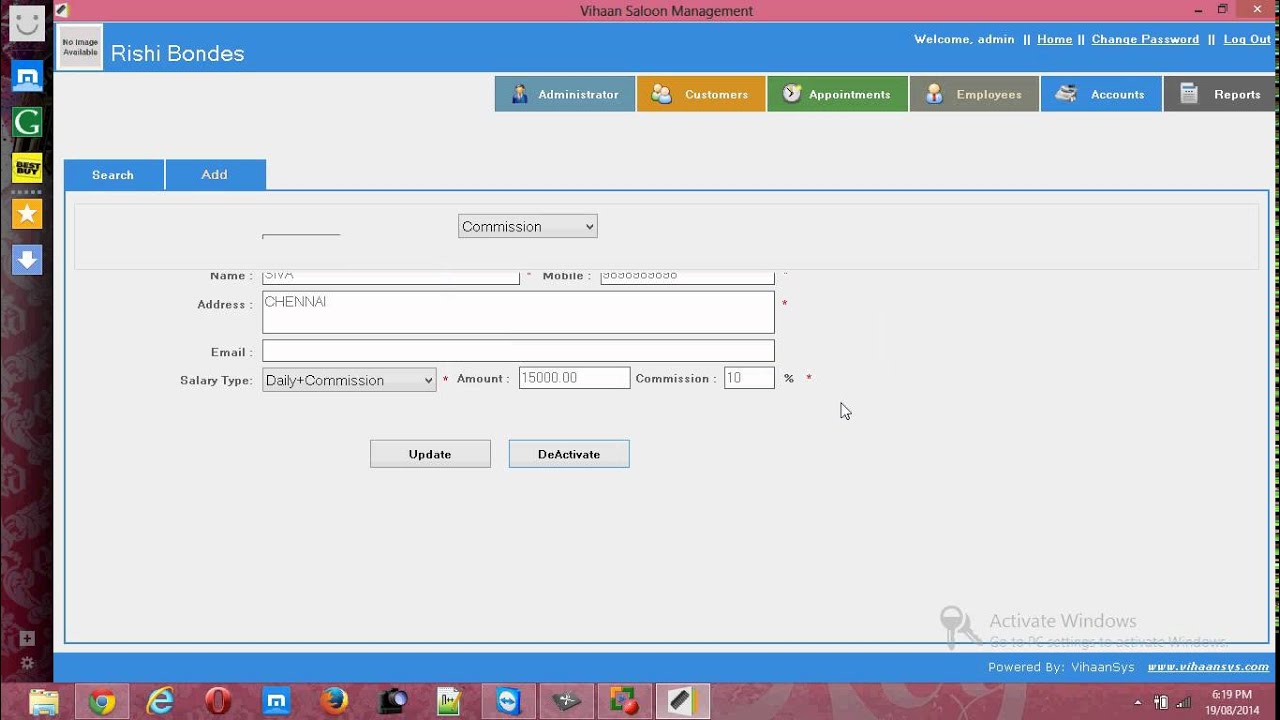The height and width of the screenshot is (720, 1280).
Task: Click the Commission percent field
Action: click(x=749, y=378)
